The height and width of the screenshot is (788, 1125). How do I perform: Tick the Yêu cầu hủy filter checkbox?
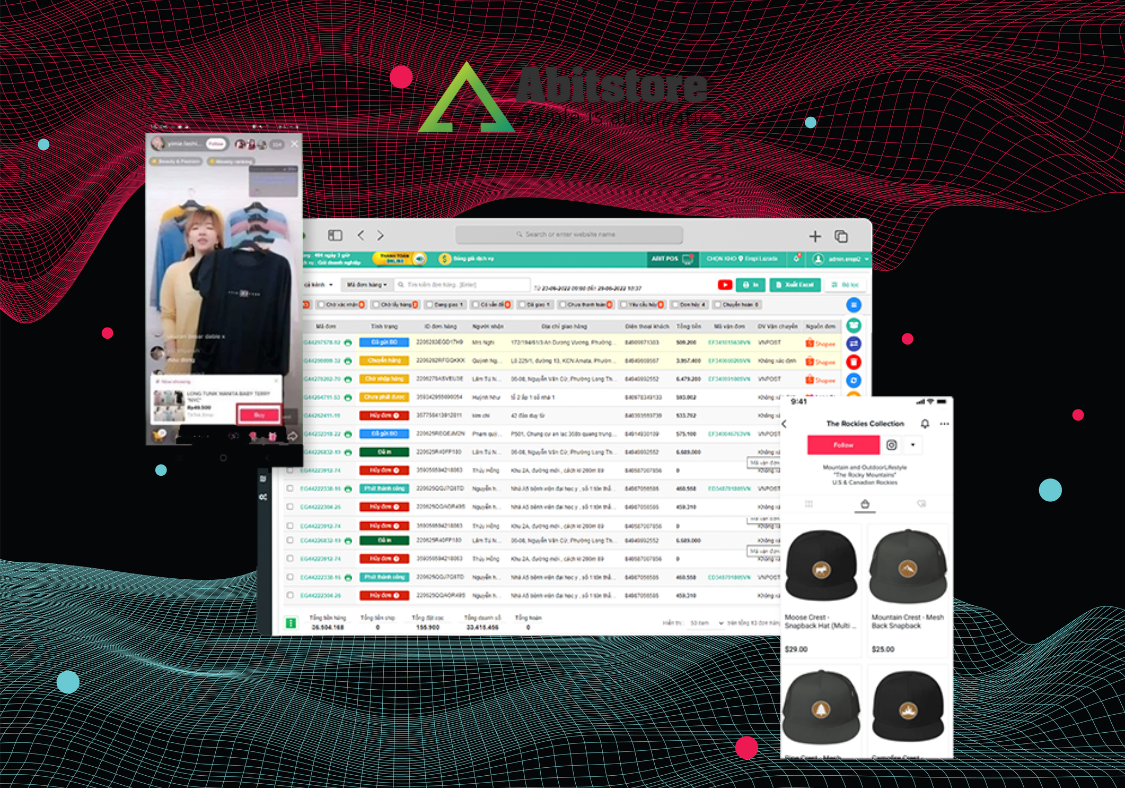(x=624, y=305)
